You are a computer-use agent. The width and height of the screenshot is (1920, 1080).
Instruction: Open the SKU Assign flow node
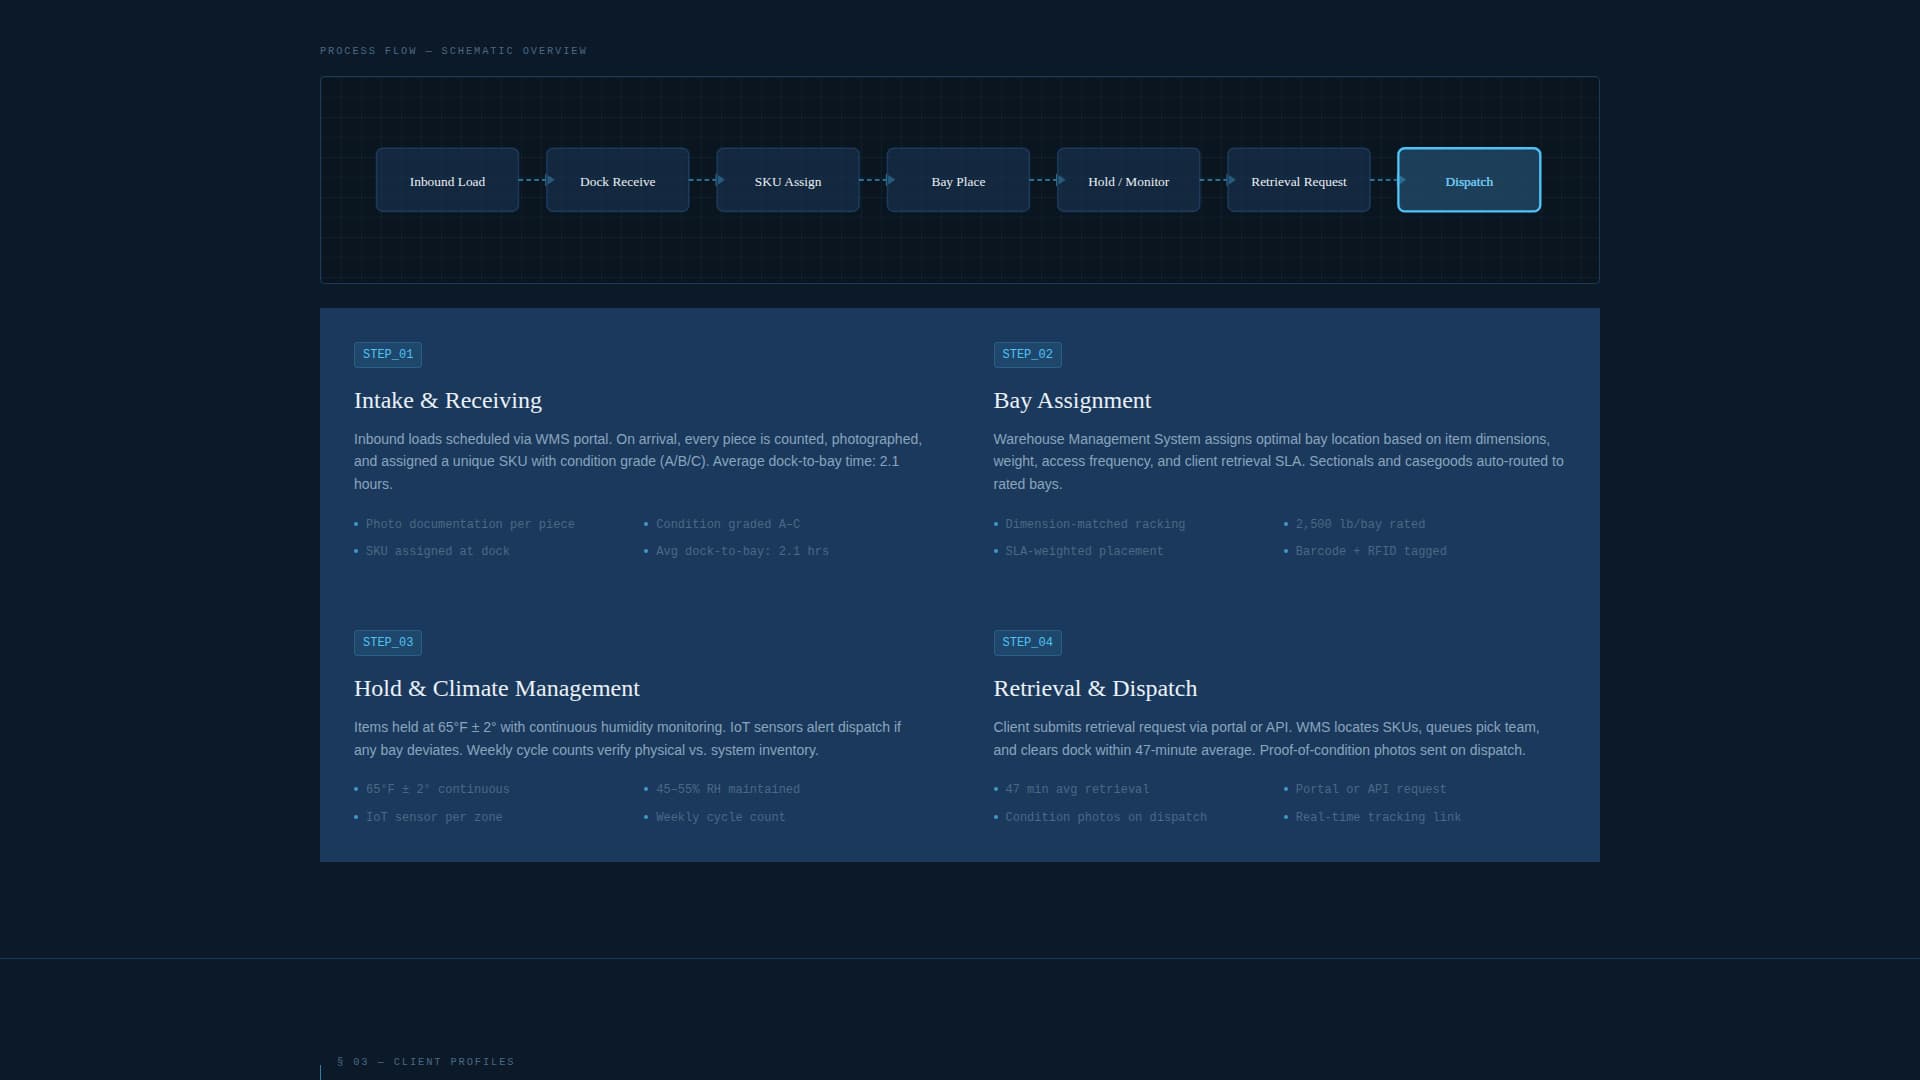tap(788, 180)
